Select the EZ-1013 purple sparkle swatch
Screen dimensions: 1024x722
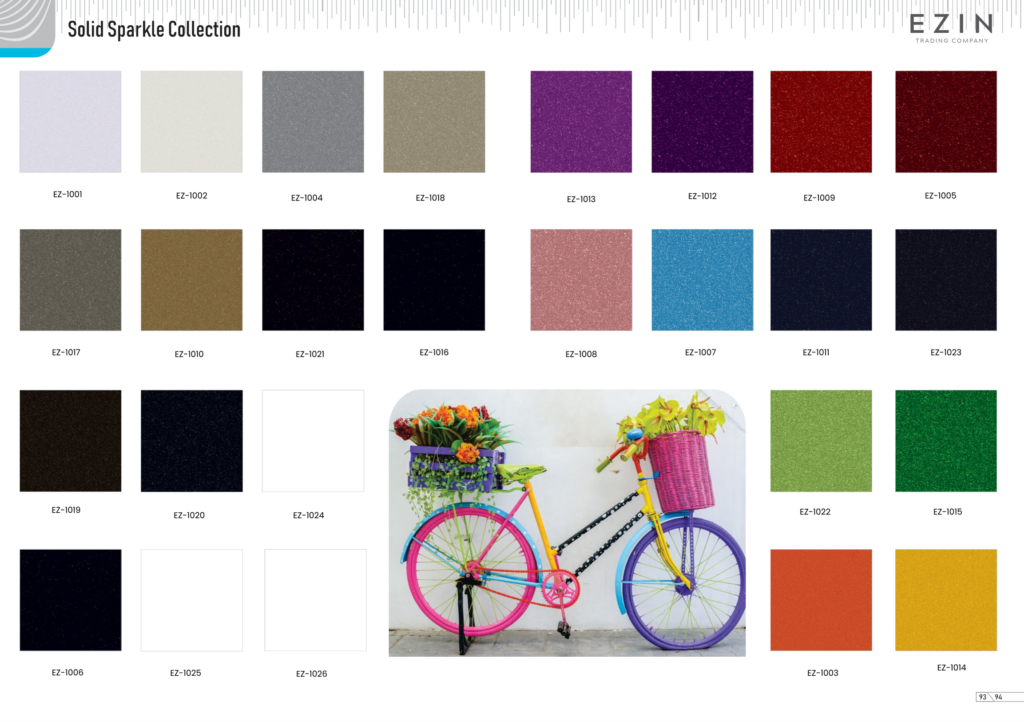click(x=581, y=121)
